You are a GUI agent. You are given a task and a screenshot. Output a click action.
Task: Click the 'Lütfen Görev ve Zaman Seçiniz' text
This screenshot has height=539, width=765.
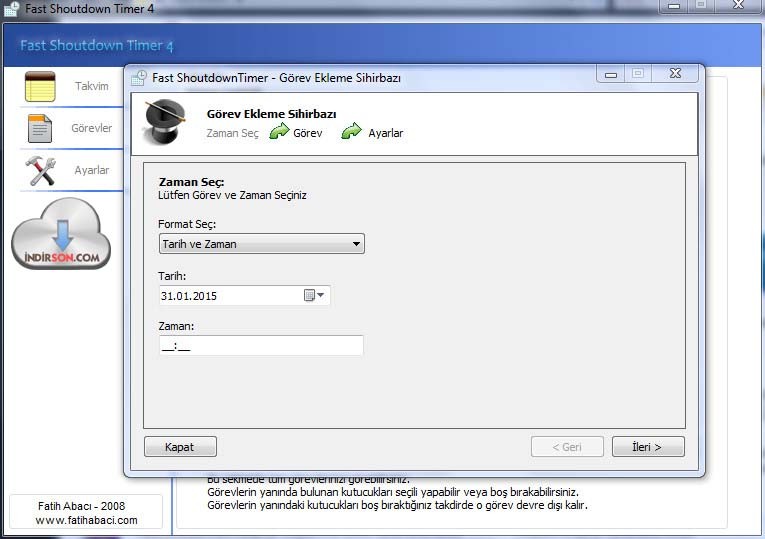[232, 195]
